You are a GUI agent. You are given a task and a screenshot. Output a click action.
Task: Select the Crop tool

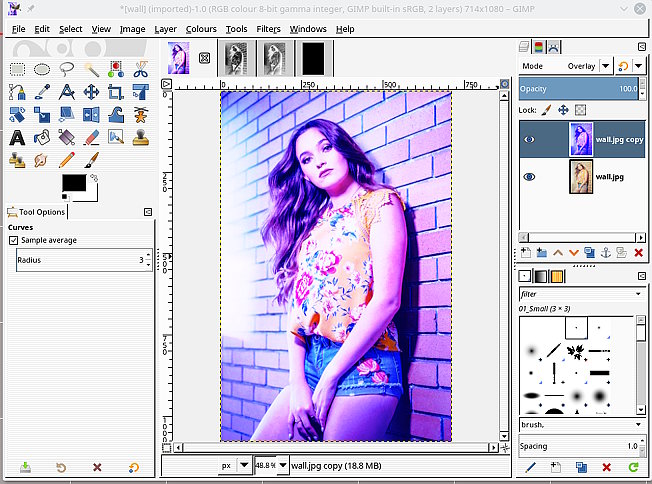click(116, 92)
